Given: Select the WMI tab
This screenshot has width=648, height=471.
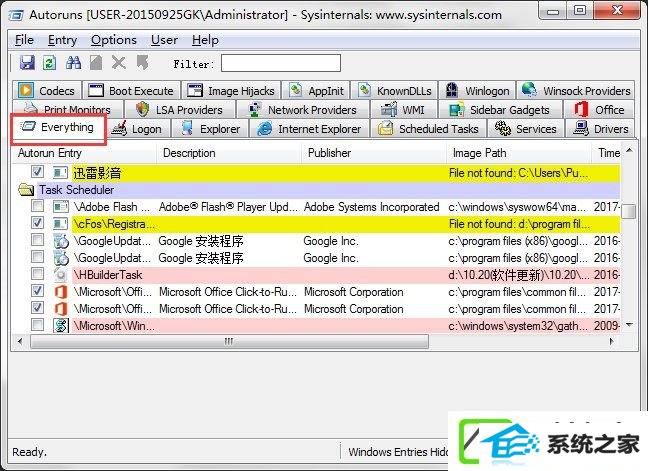Looking at the screenshot, I should pos(403,110).
